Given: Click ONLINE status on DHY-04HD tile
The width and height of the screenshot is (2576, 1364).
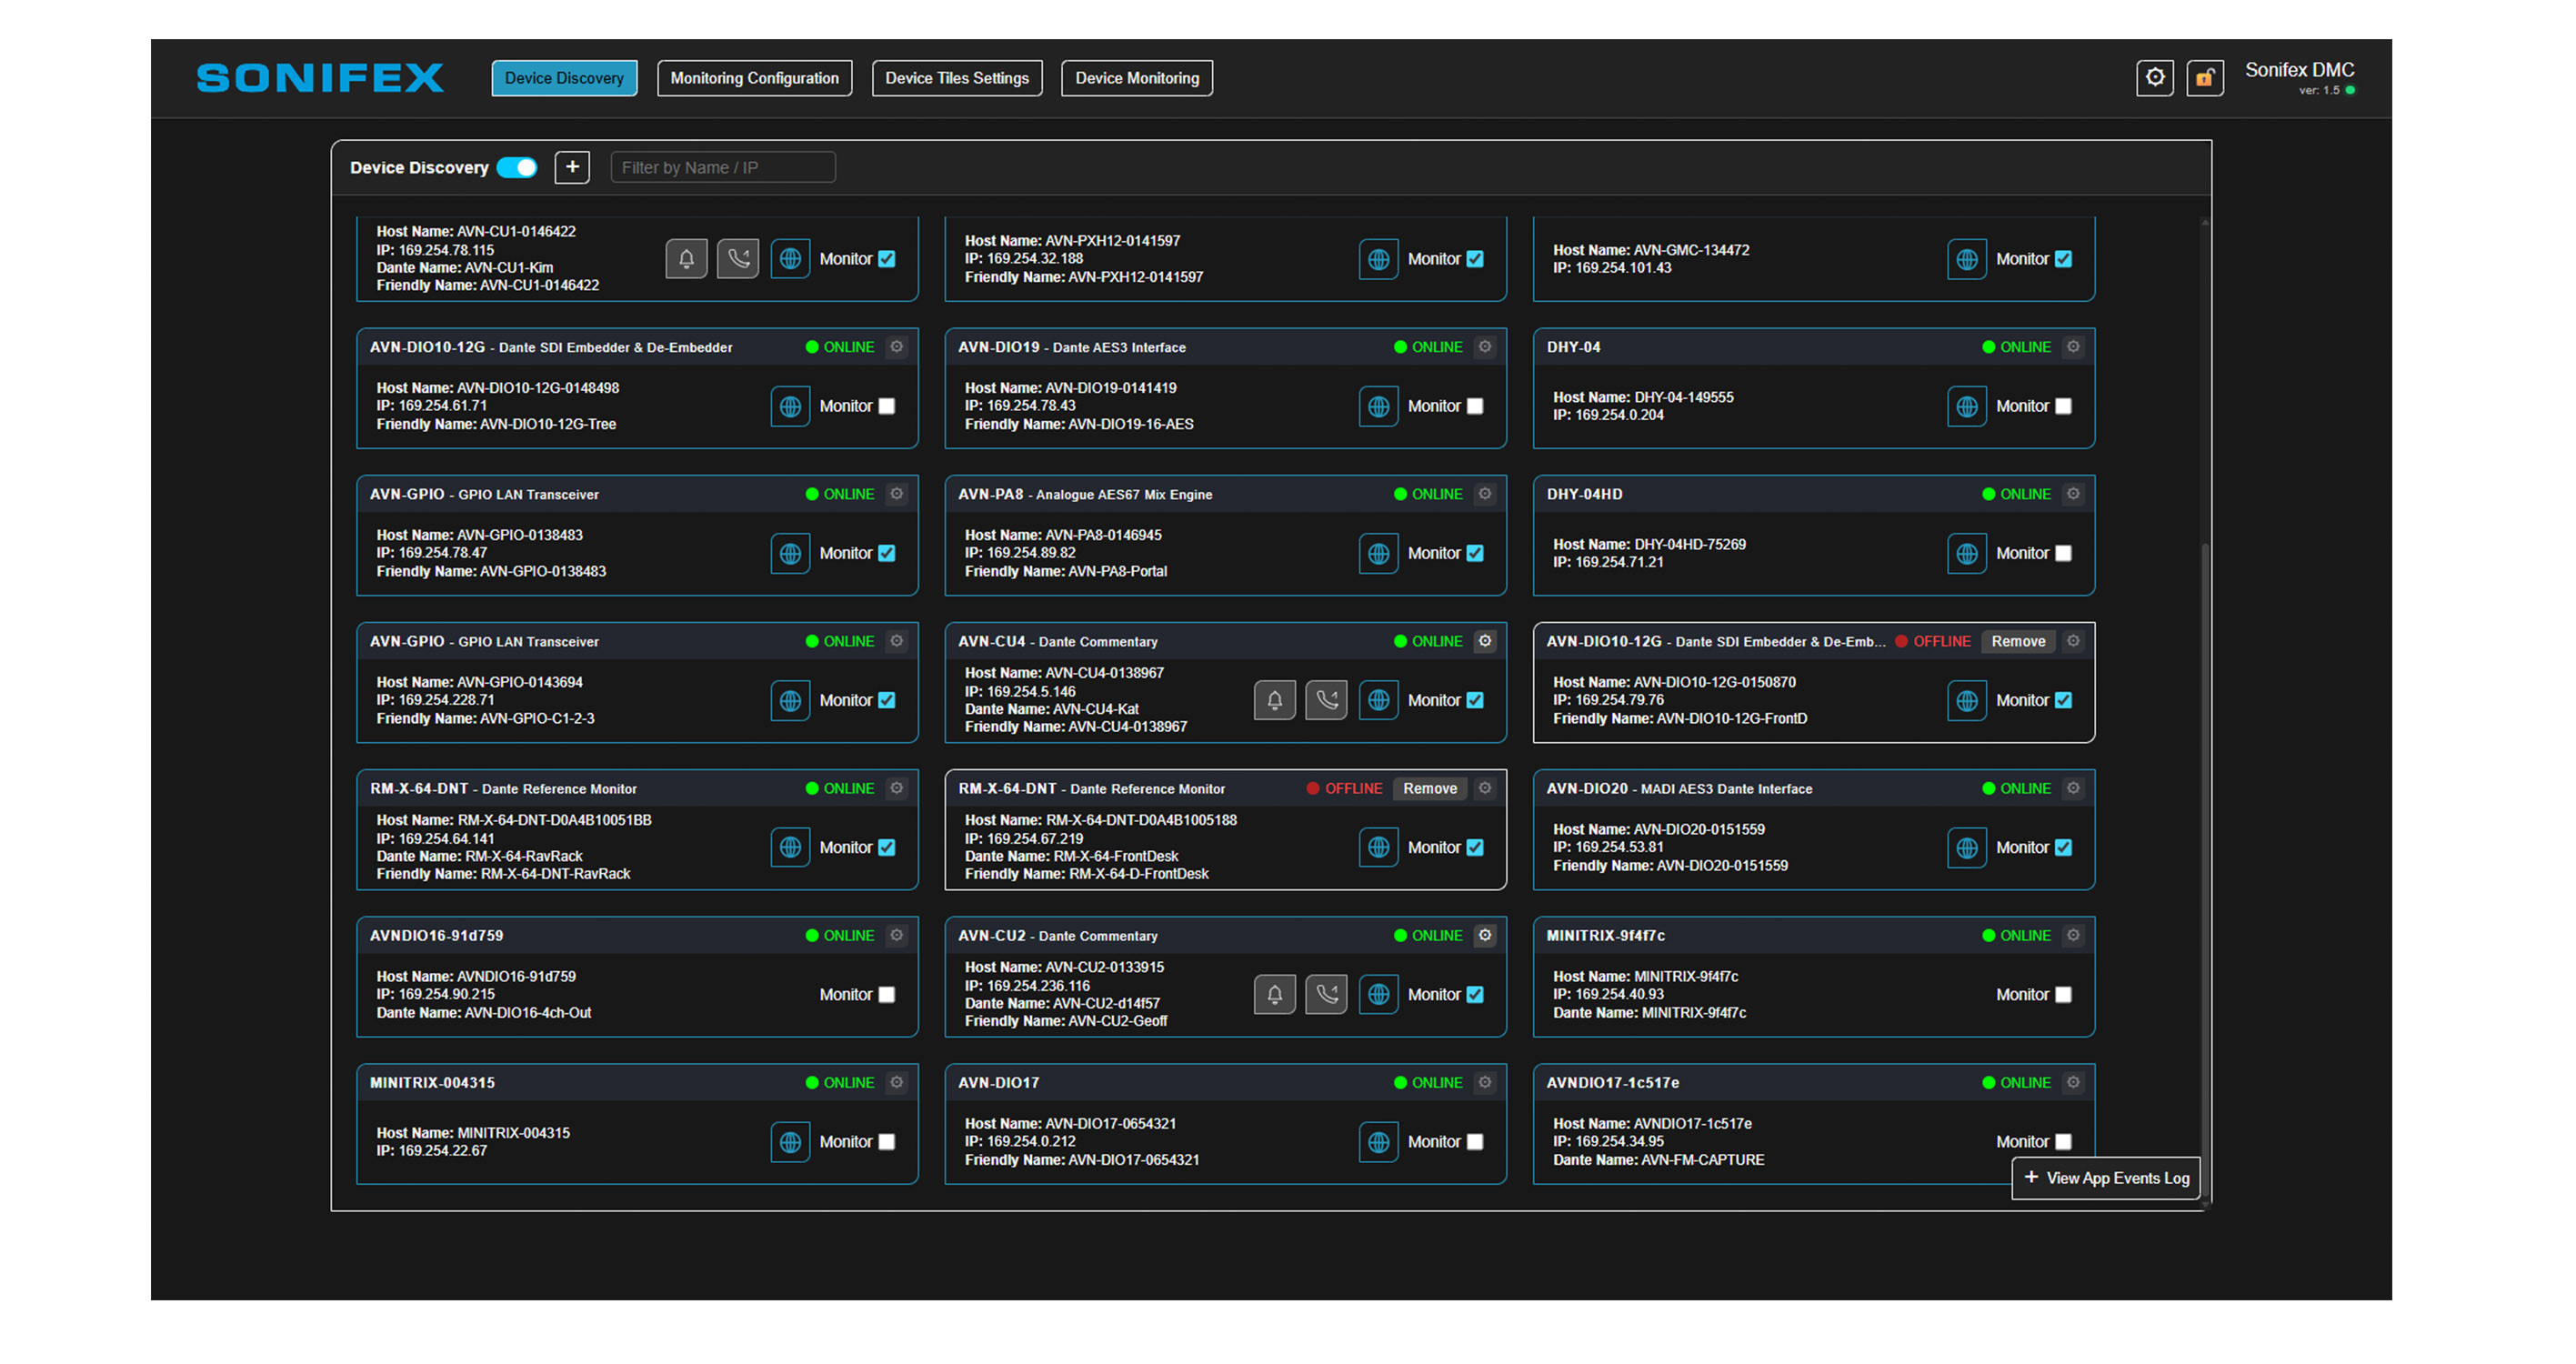Looking at the screenshot, I should [2016, 494].
